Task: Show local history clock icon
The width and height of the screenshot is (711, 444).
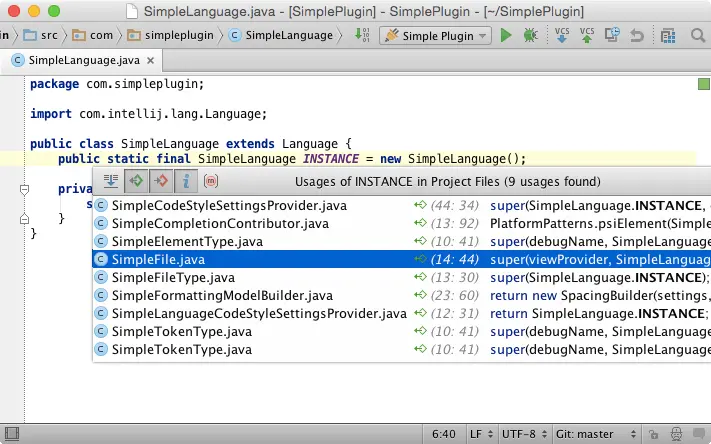Action: pyautogui.click(x=612, y=35)
